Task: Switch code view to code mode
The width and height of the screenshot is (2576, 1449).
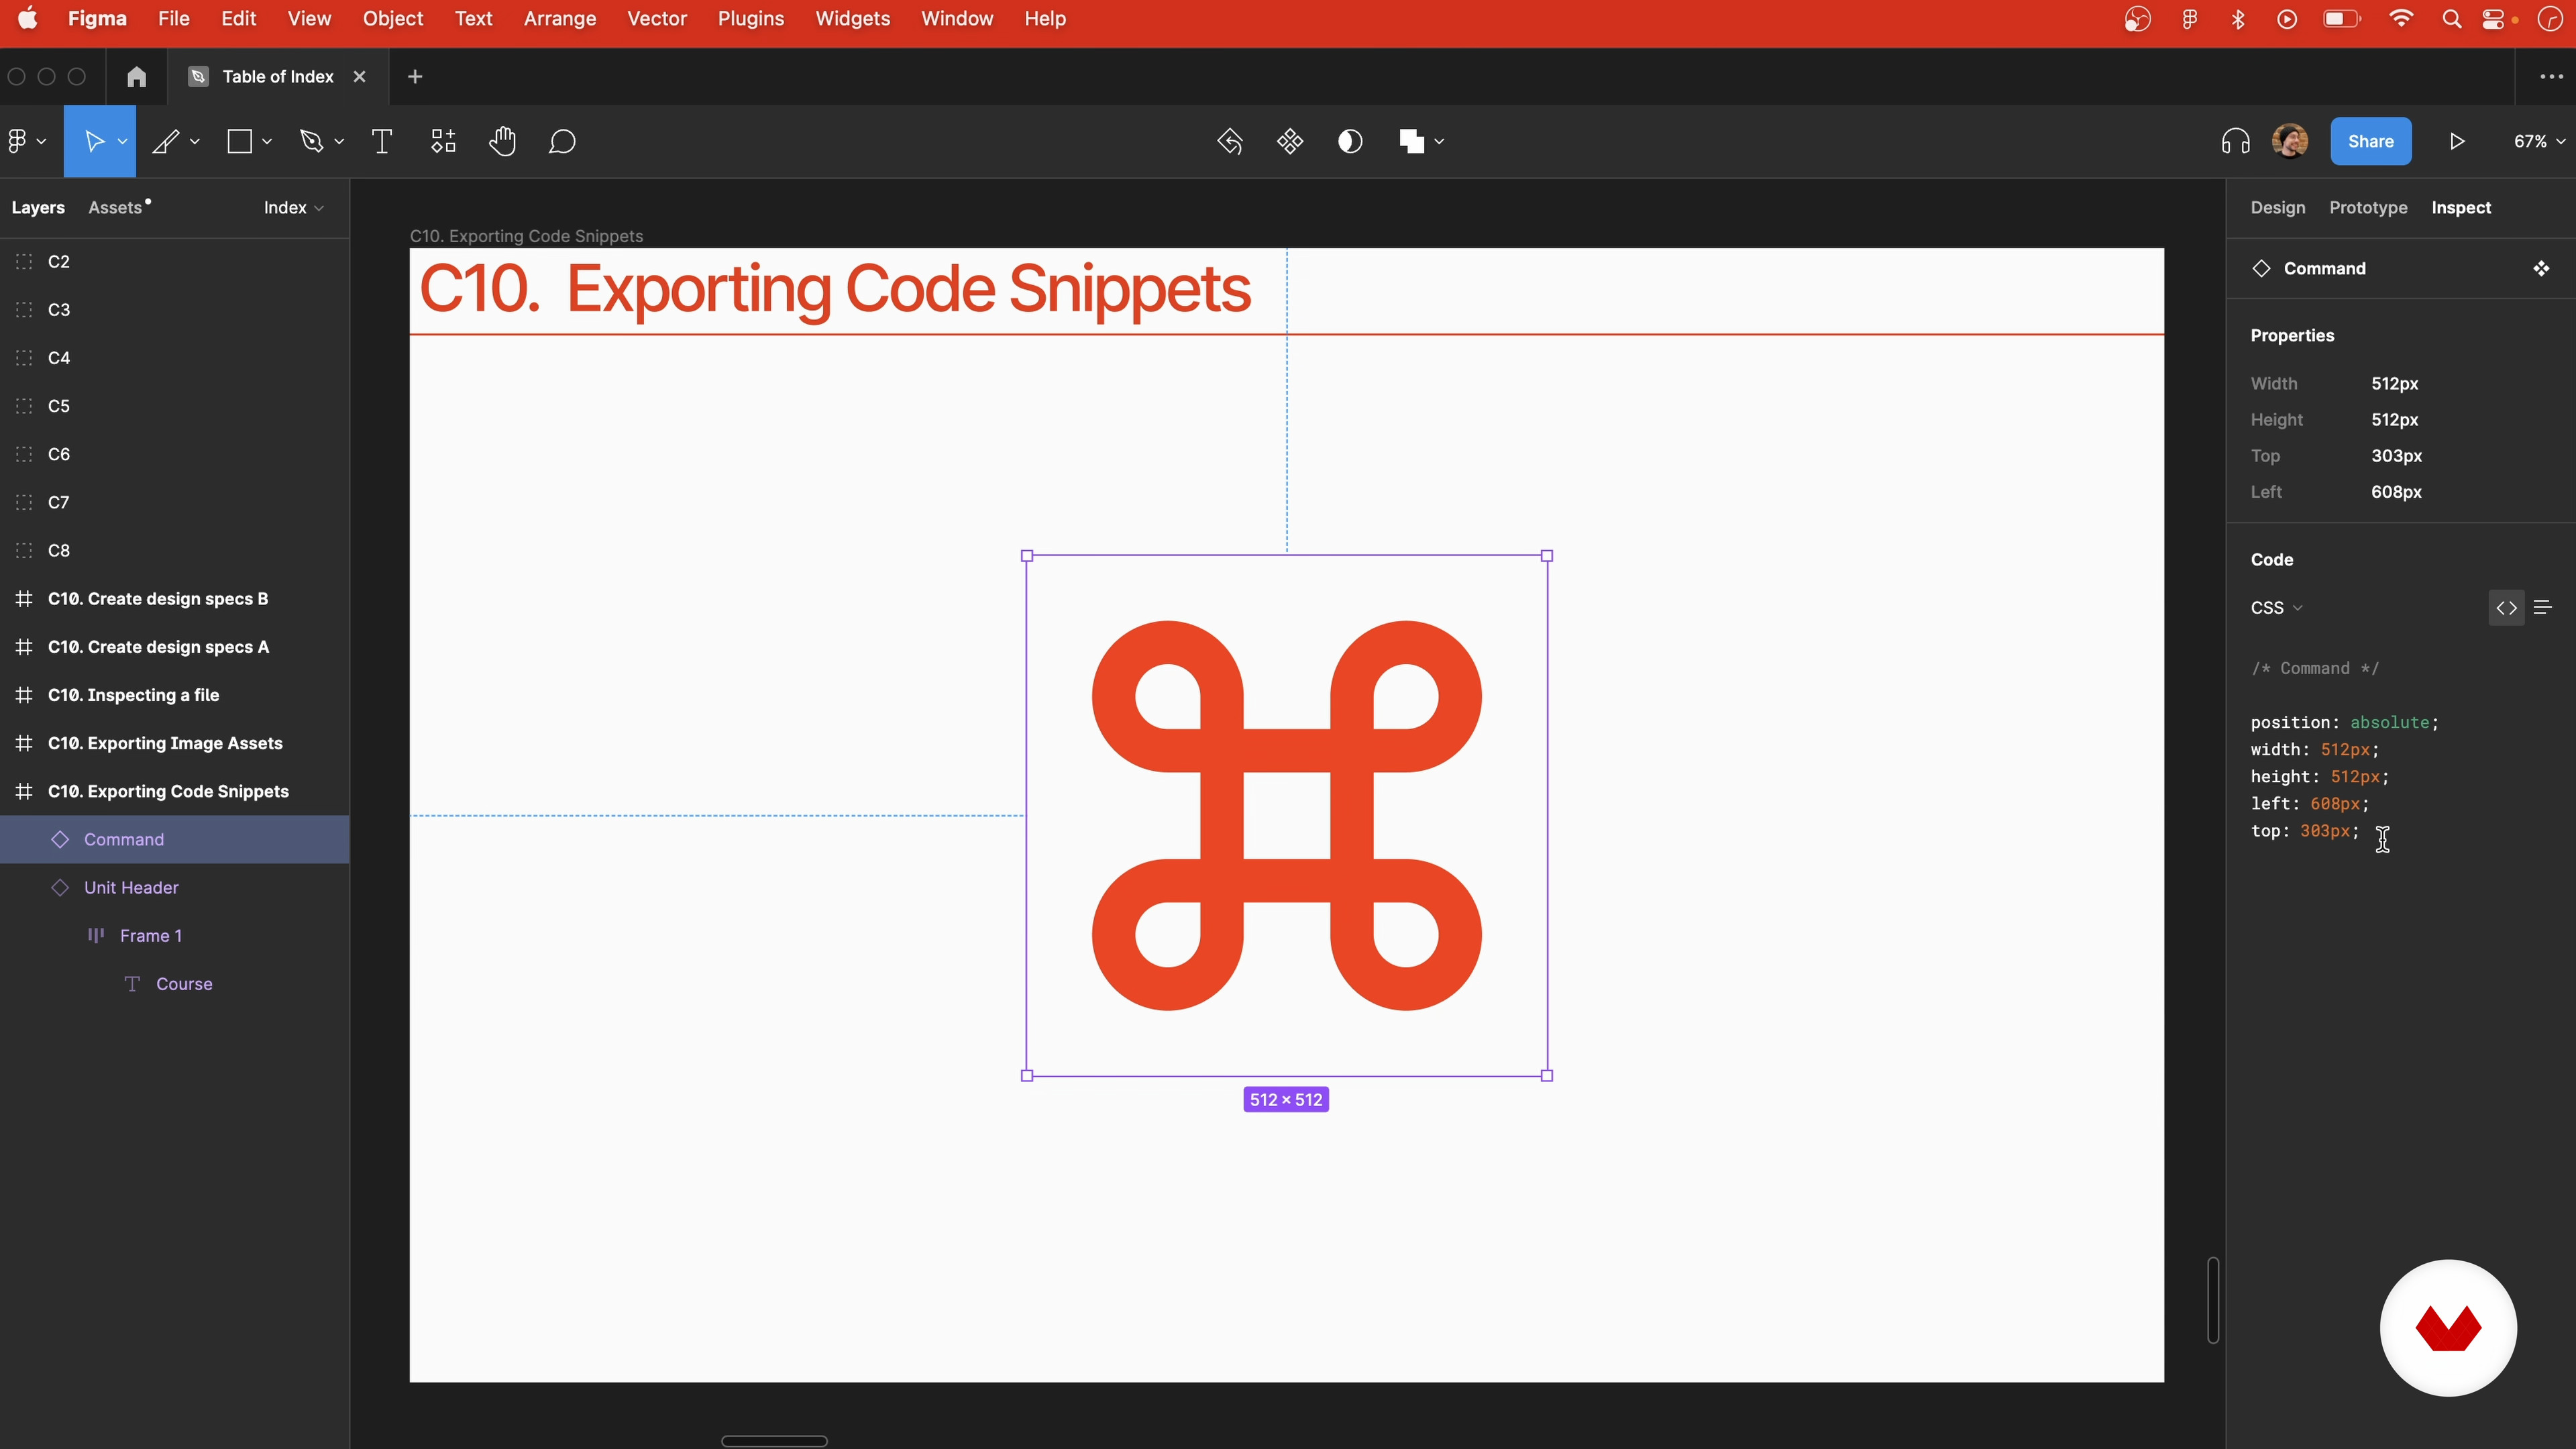Action: pos(2506,608)
